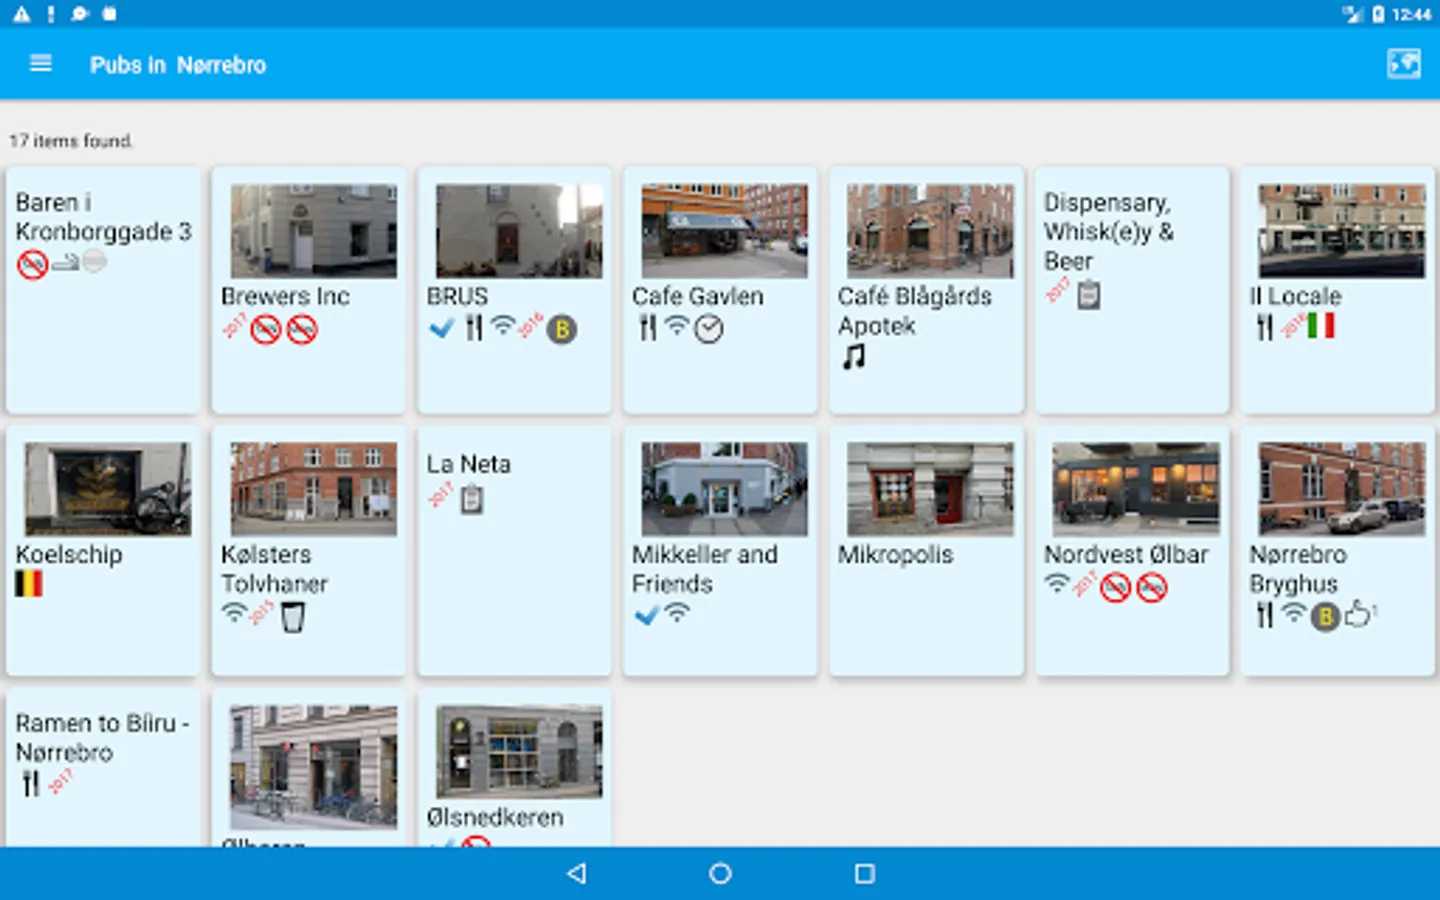Tap the Pubs in Nørrebro title
This screenshot has height=900, width=1440.
point(178,65)
